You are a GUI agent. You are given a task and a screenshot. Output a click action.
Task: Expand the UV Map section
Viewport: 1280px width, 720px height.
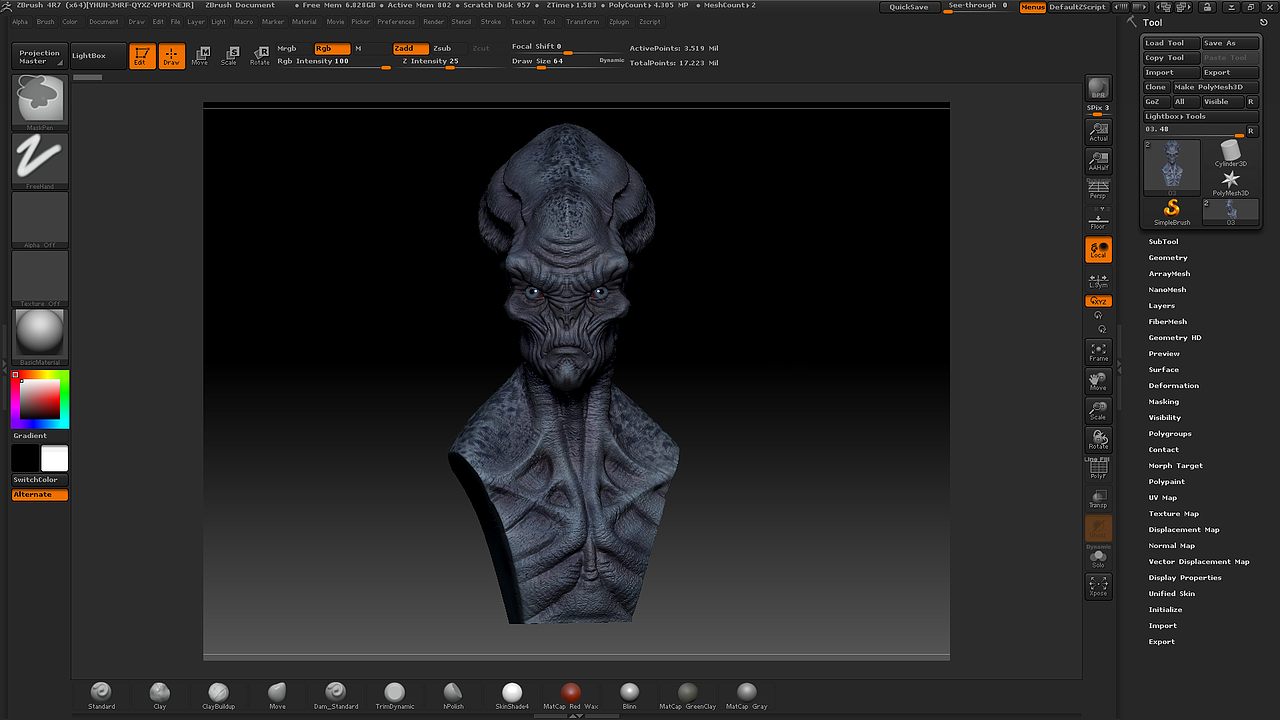[x=1163, y=498]
